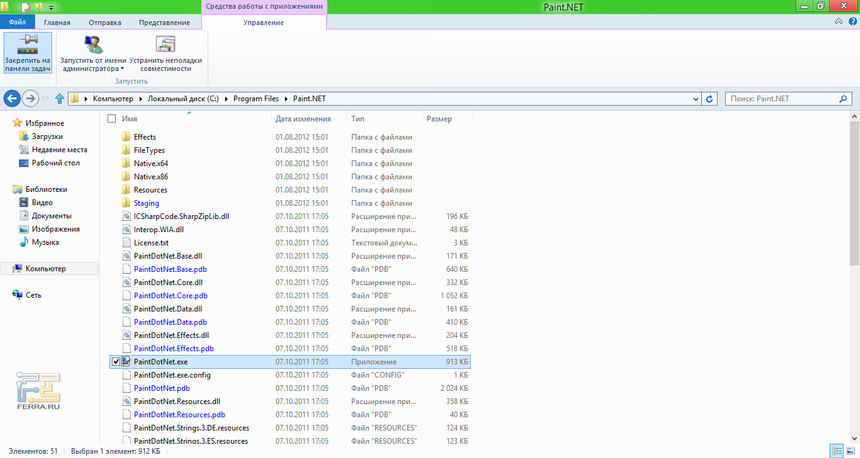
Task: Switch to the Представление ribbon tab
Action: [x=165, y=22]
